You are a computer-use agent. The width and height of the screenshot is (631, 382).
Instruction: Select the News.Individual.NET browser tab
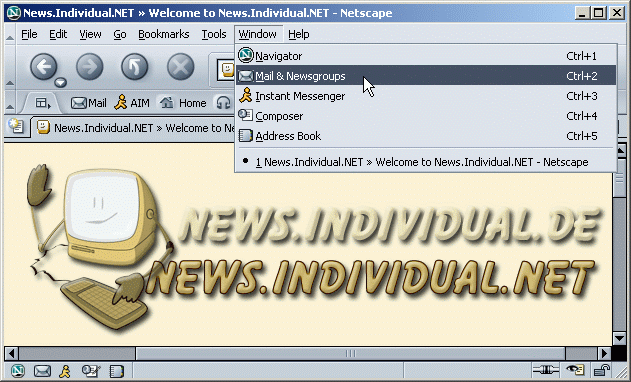(x=134, y=128)
